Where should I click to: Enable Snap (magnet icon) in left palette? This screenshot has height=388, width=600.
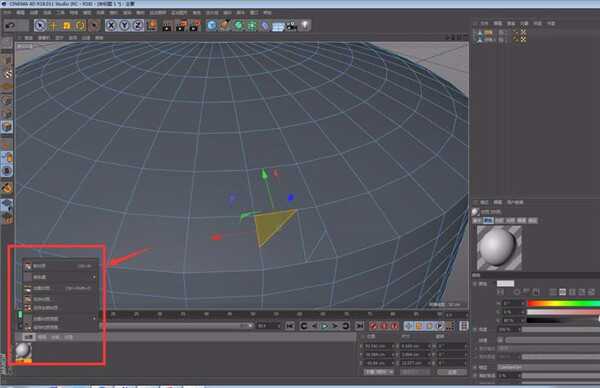7,188
